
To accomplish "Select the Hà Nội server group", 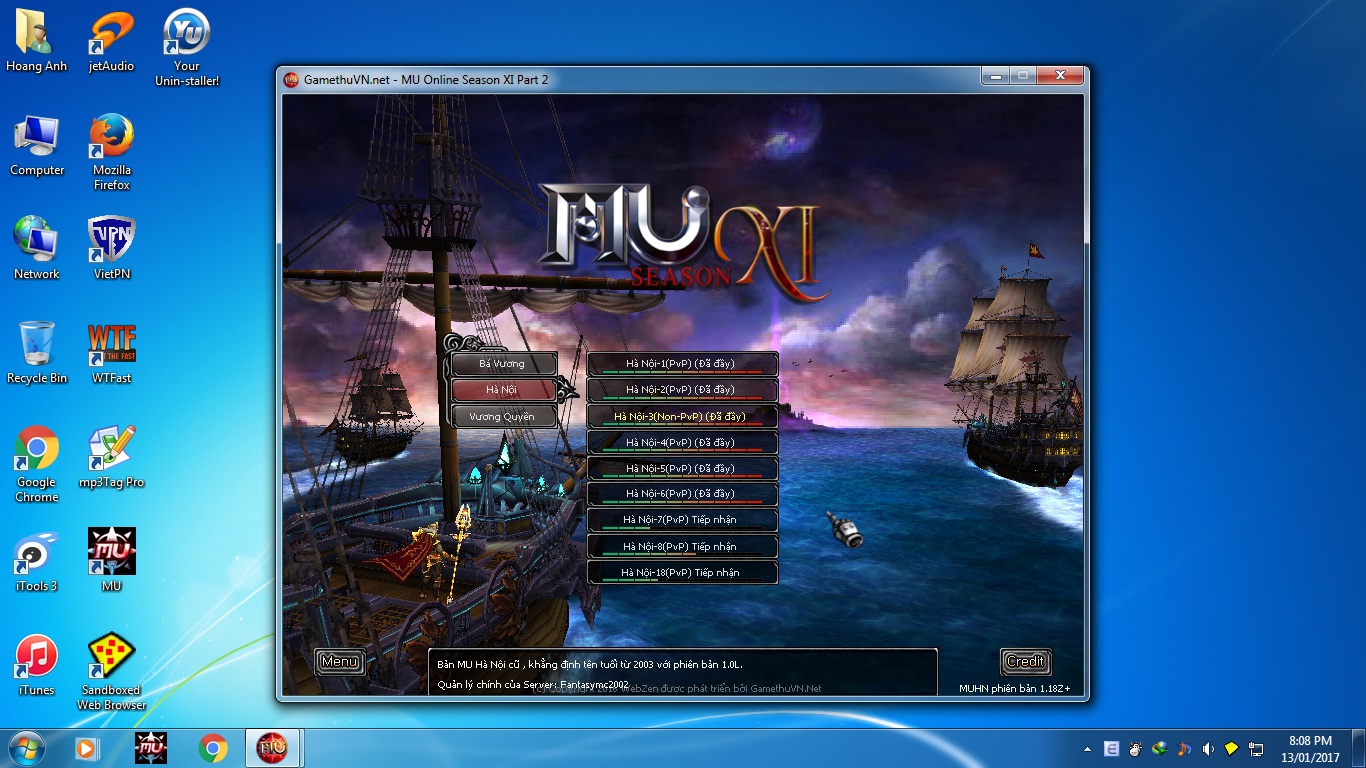I will 503,390.
